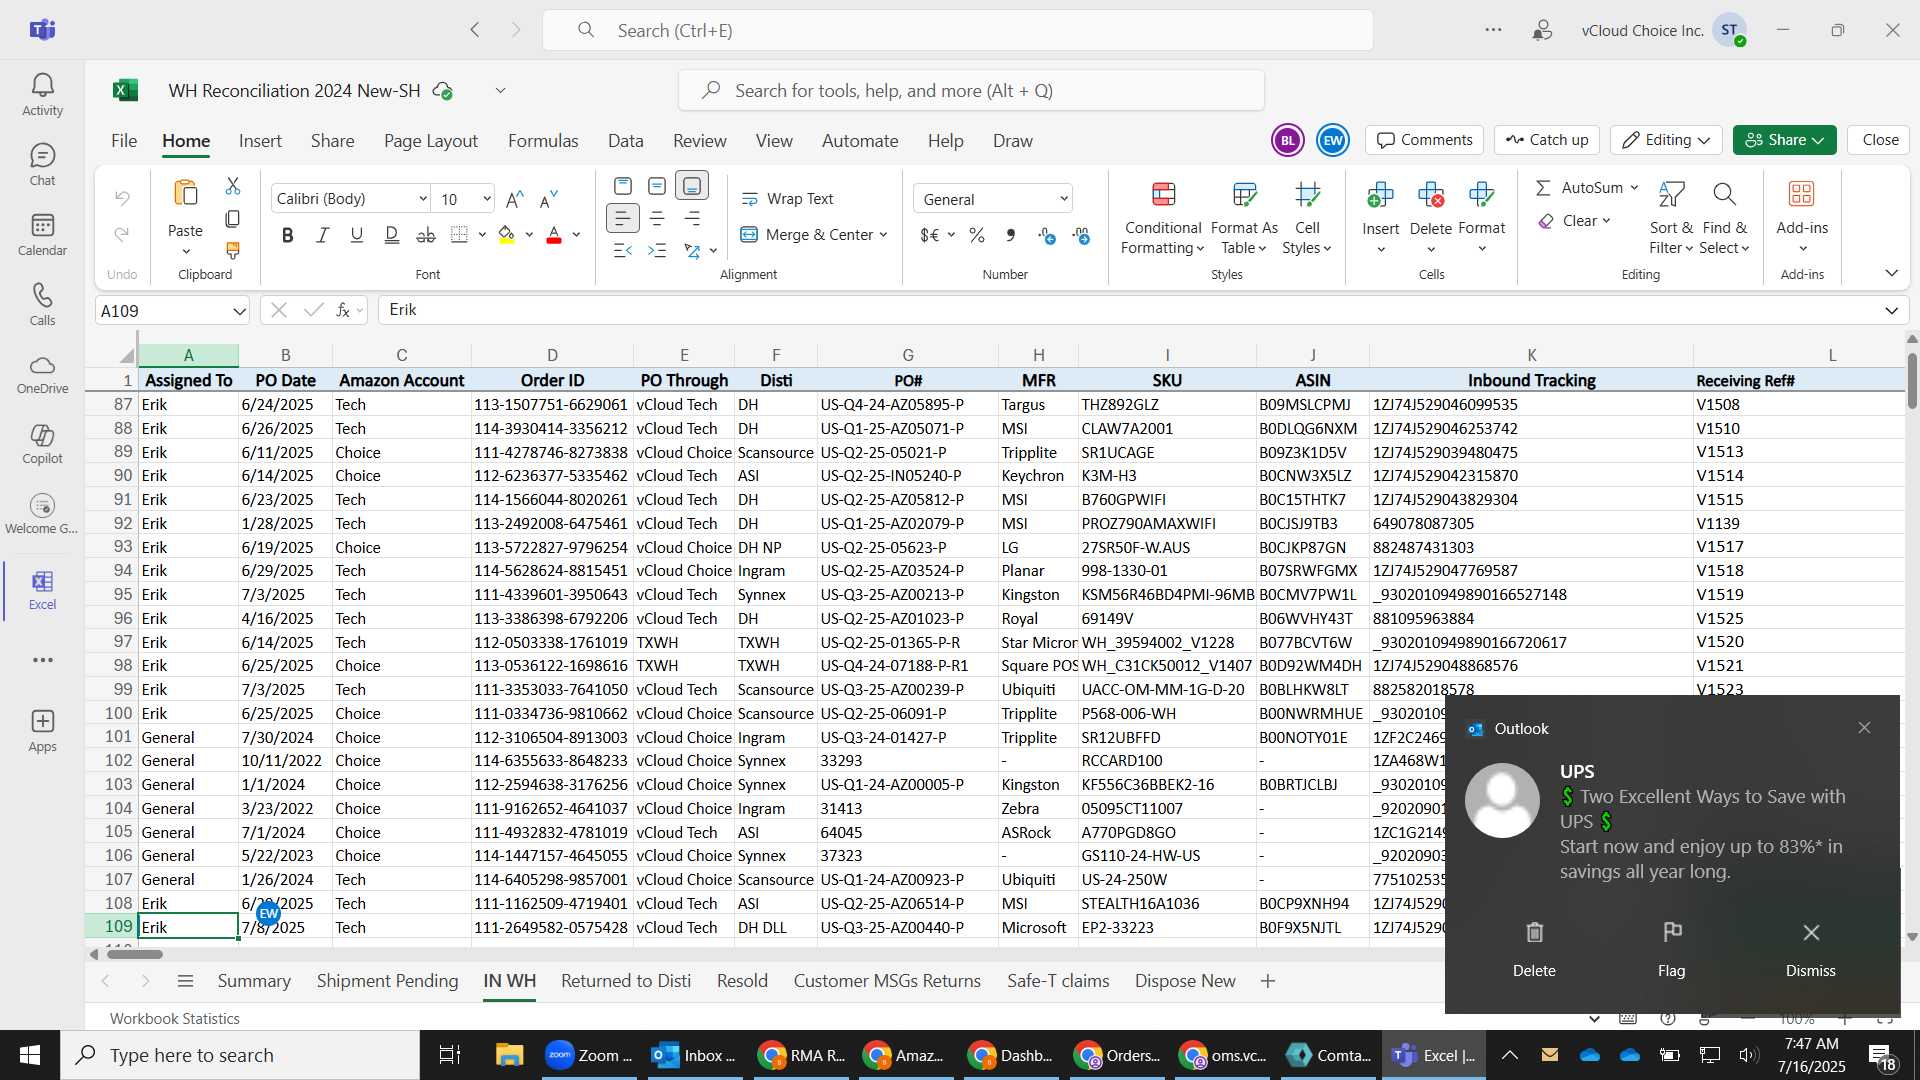Viewport: 1920px width, 1080px height.
Task: Click Increase Font Size icon
Action: (x=515, y=199)
